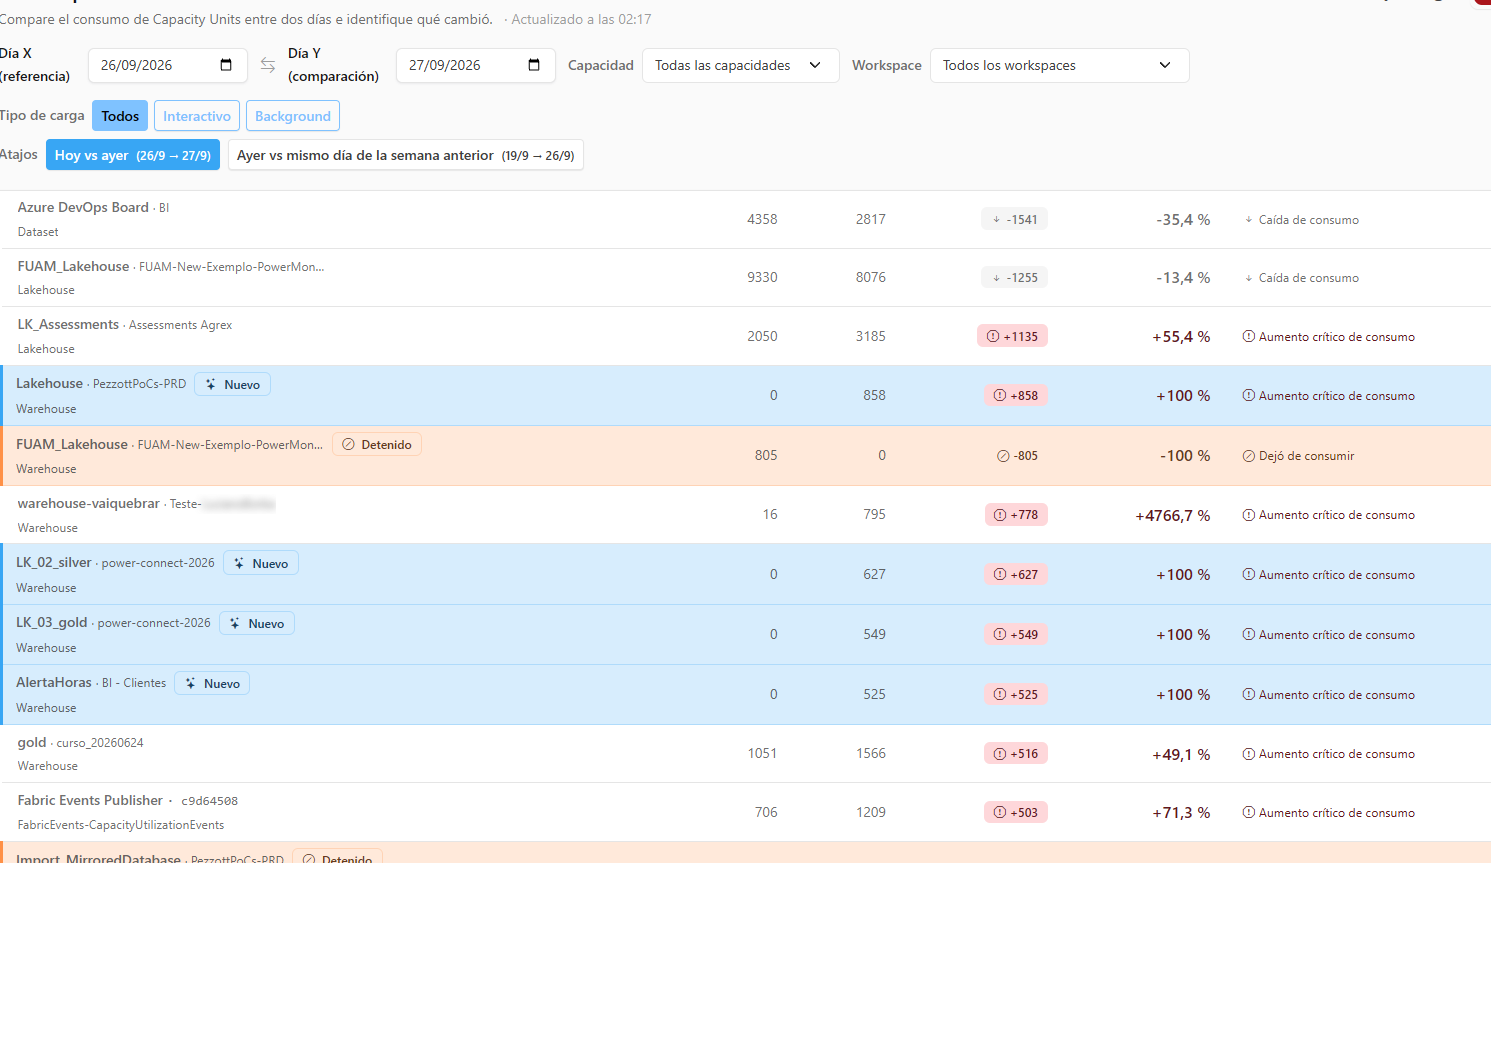Open calendar picker for Día X date
This screenshot has height=1054, width=1491.
coord(226,65)
